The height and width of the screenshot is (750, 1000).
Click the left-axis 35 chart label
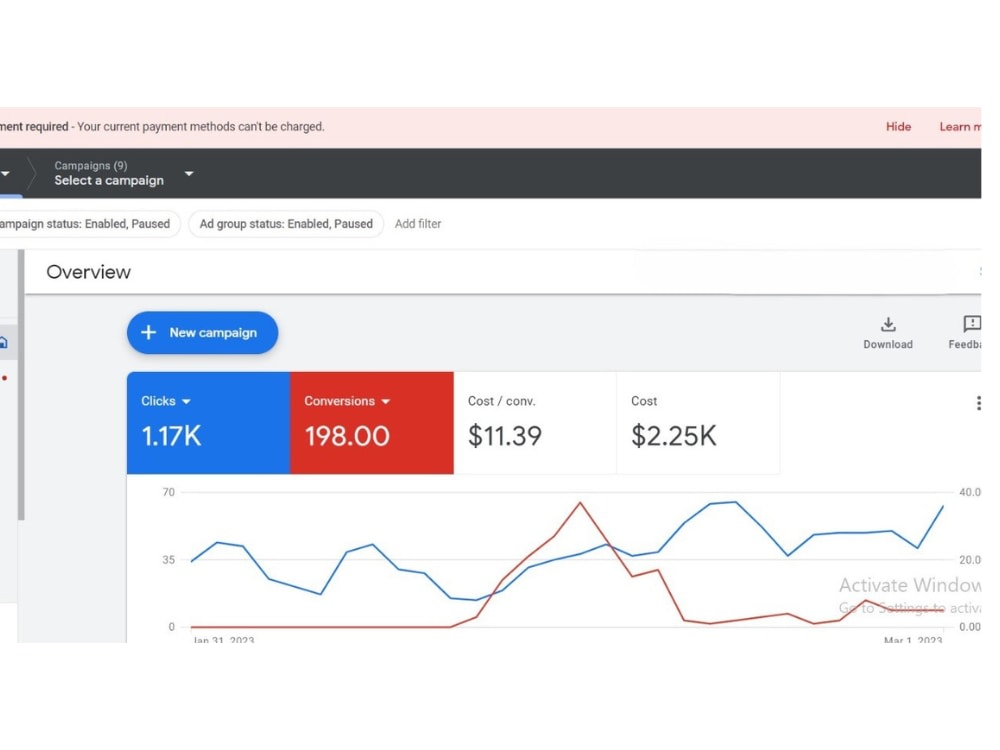click(168, 560)
